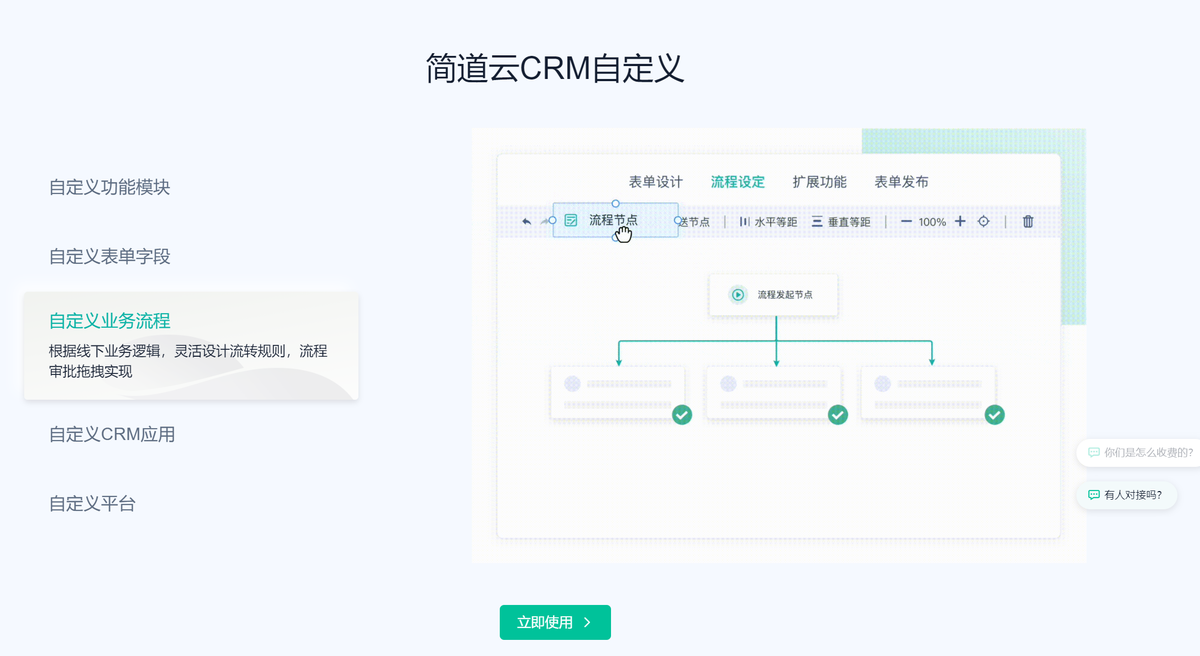Image resolution: width=1200 pixels, height=656 pixels.
Task: Select the 自定义平台 item
Action: [x=92, y=503]
